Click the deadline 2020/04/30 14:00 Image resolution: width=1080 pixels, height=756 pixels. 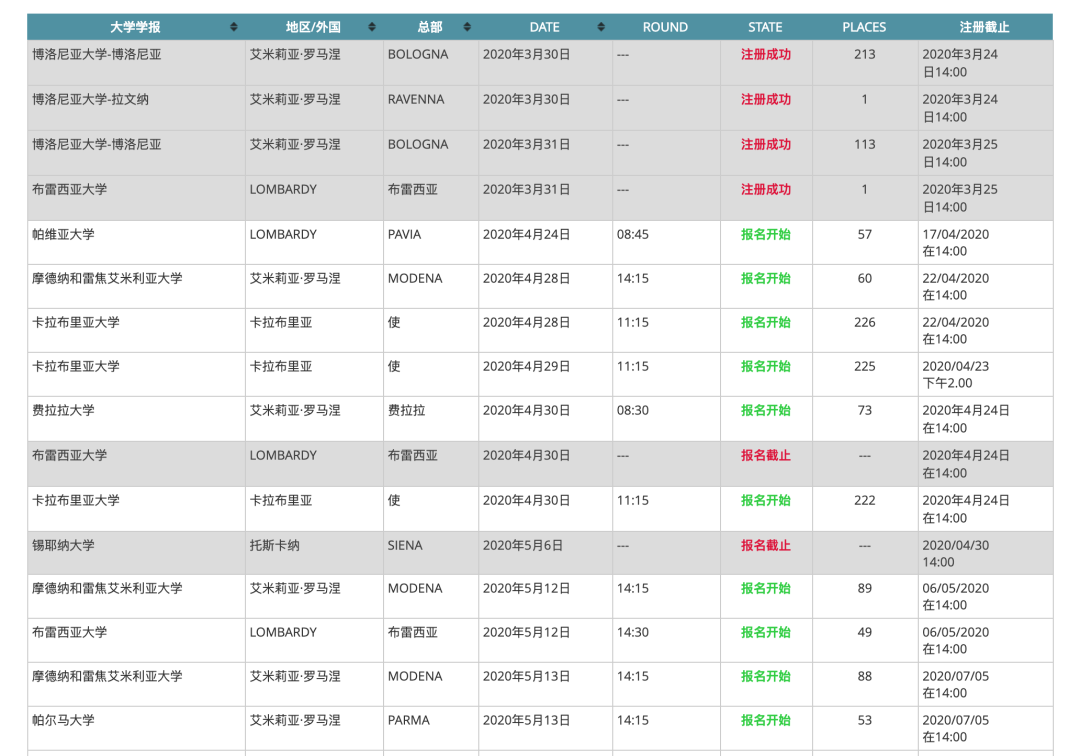955,554
